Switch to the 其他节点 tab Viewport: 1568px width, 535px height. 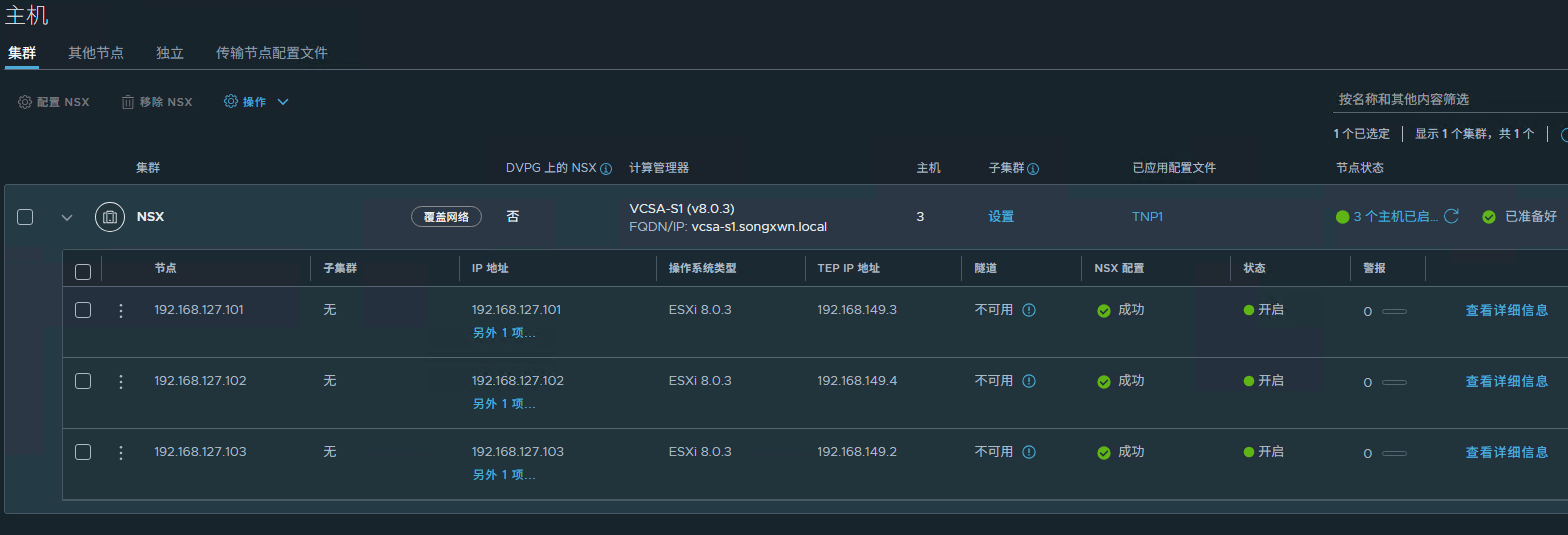click(96, 53)
